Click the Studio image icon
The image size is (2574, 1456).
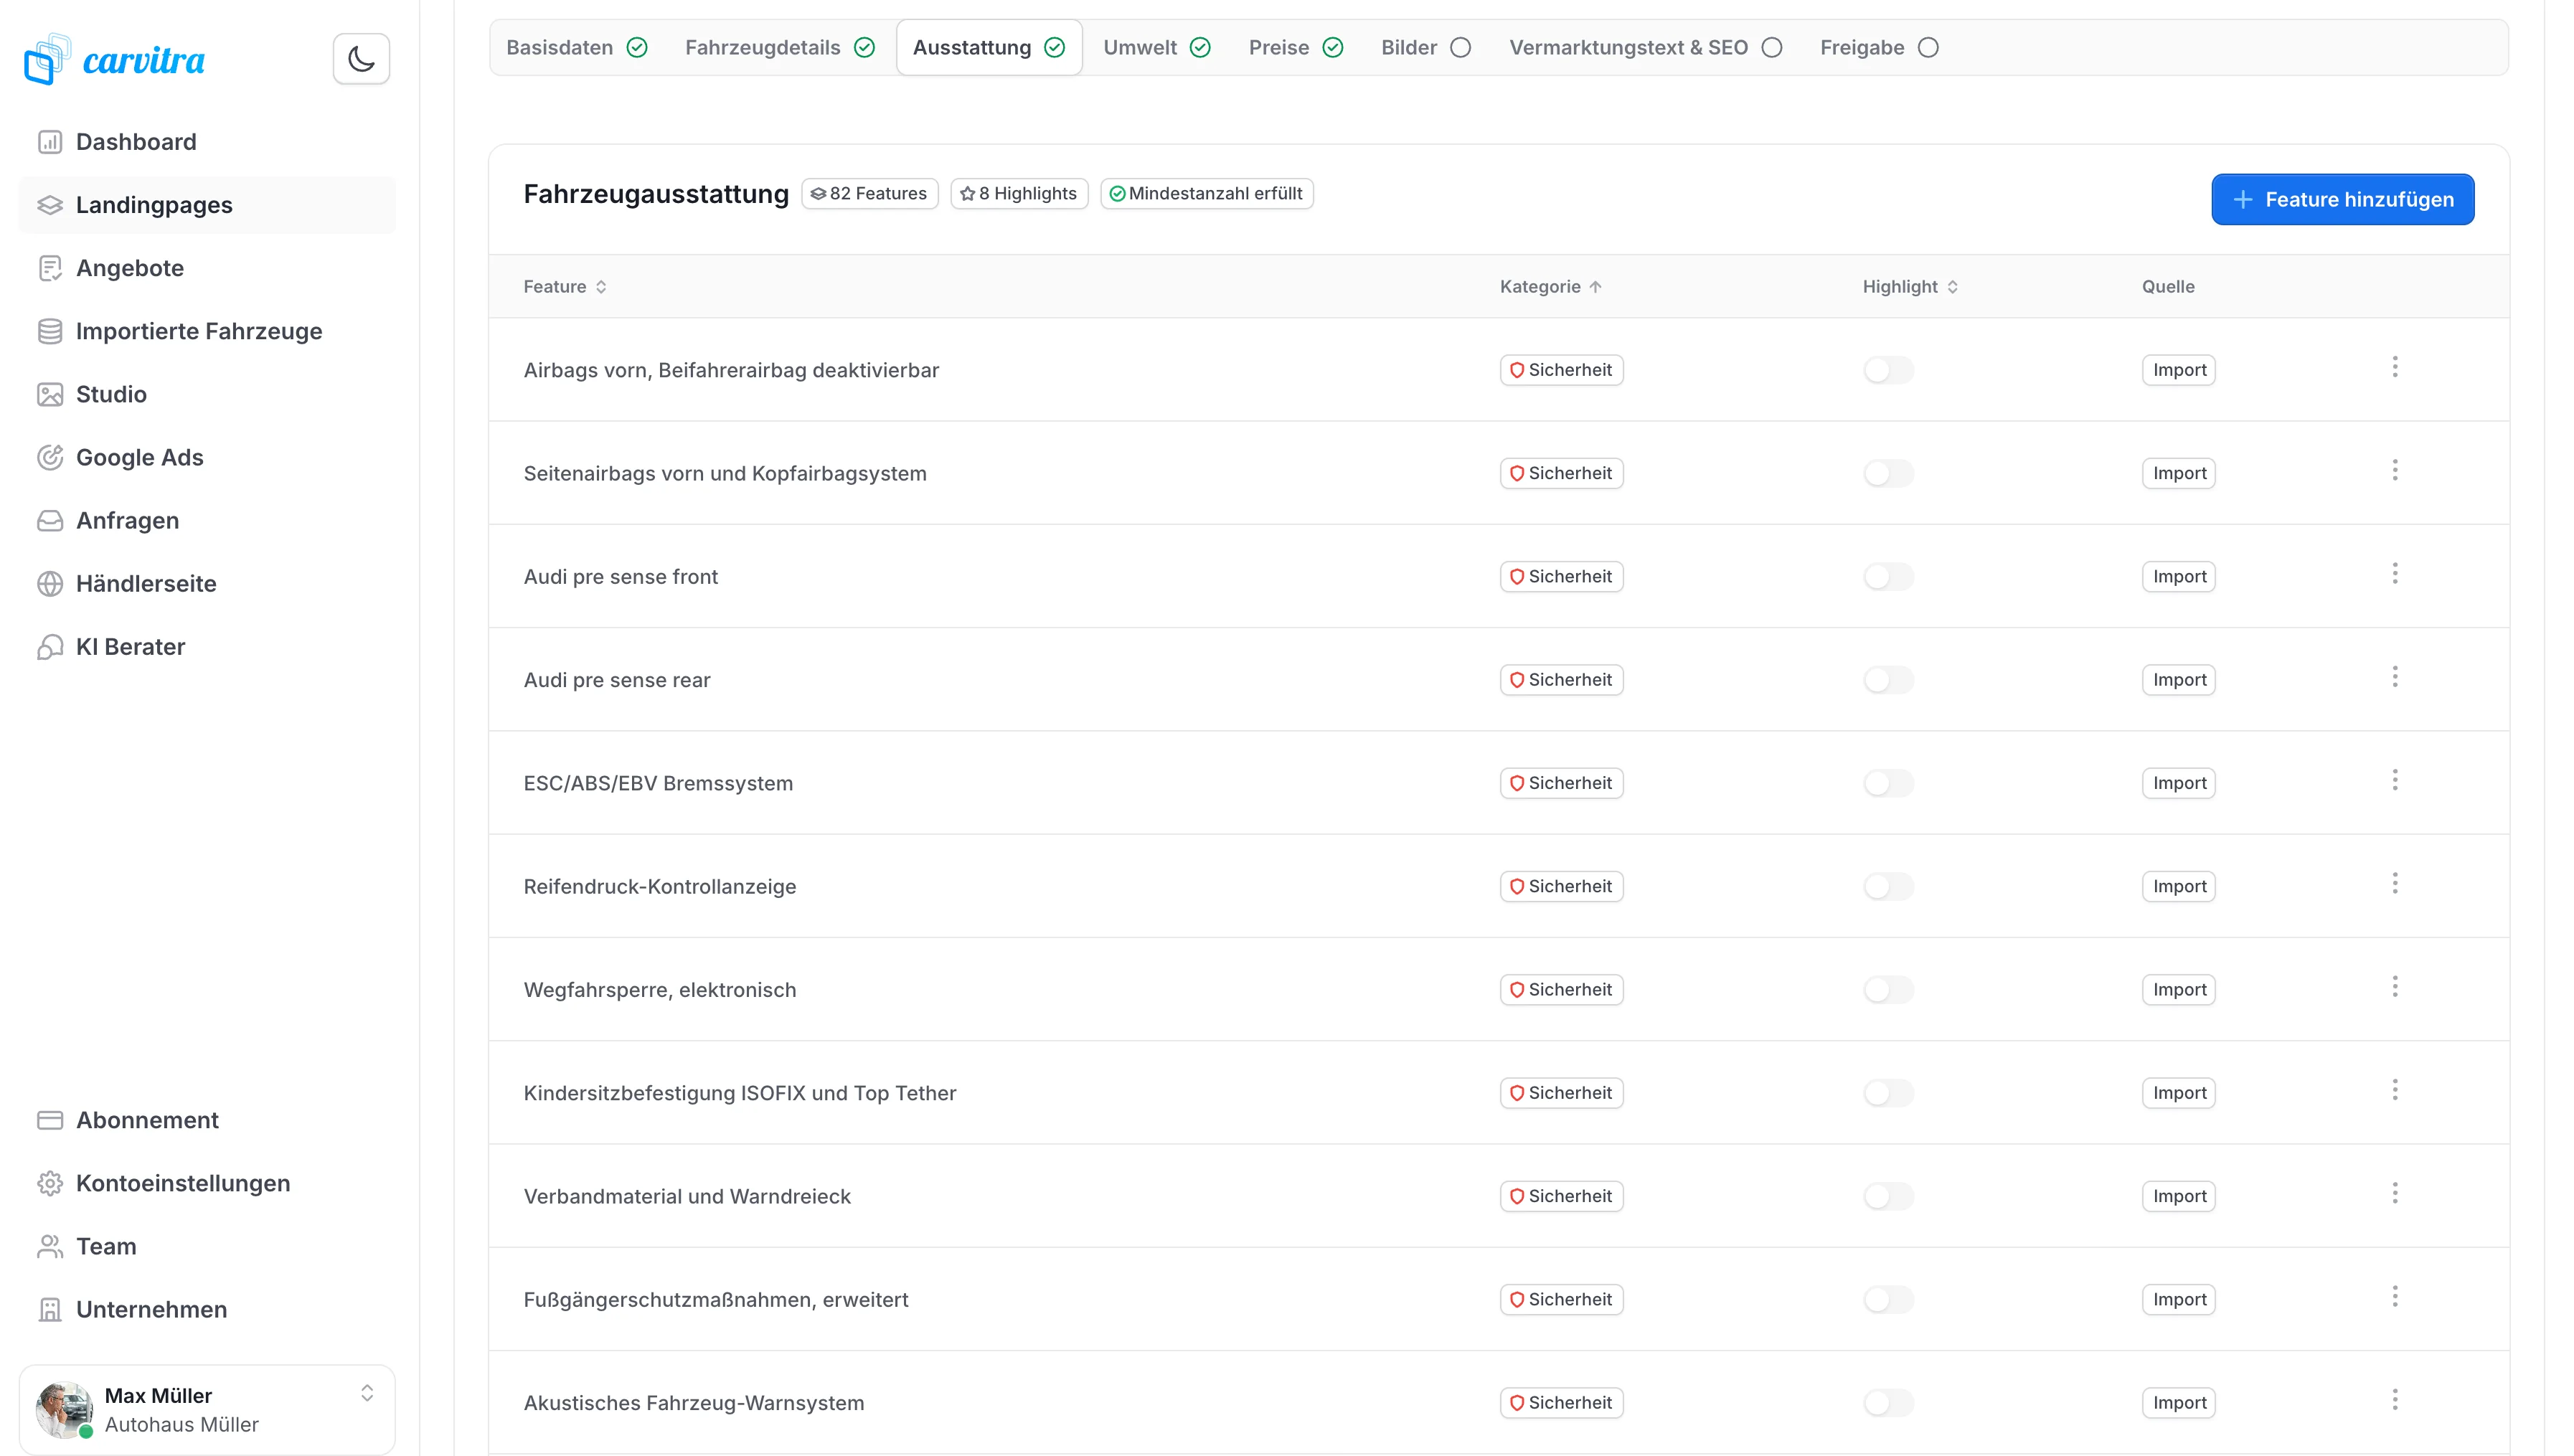pyautogui.click(x=50, y=394)
